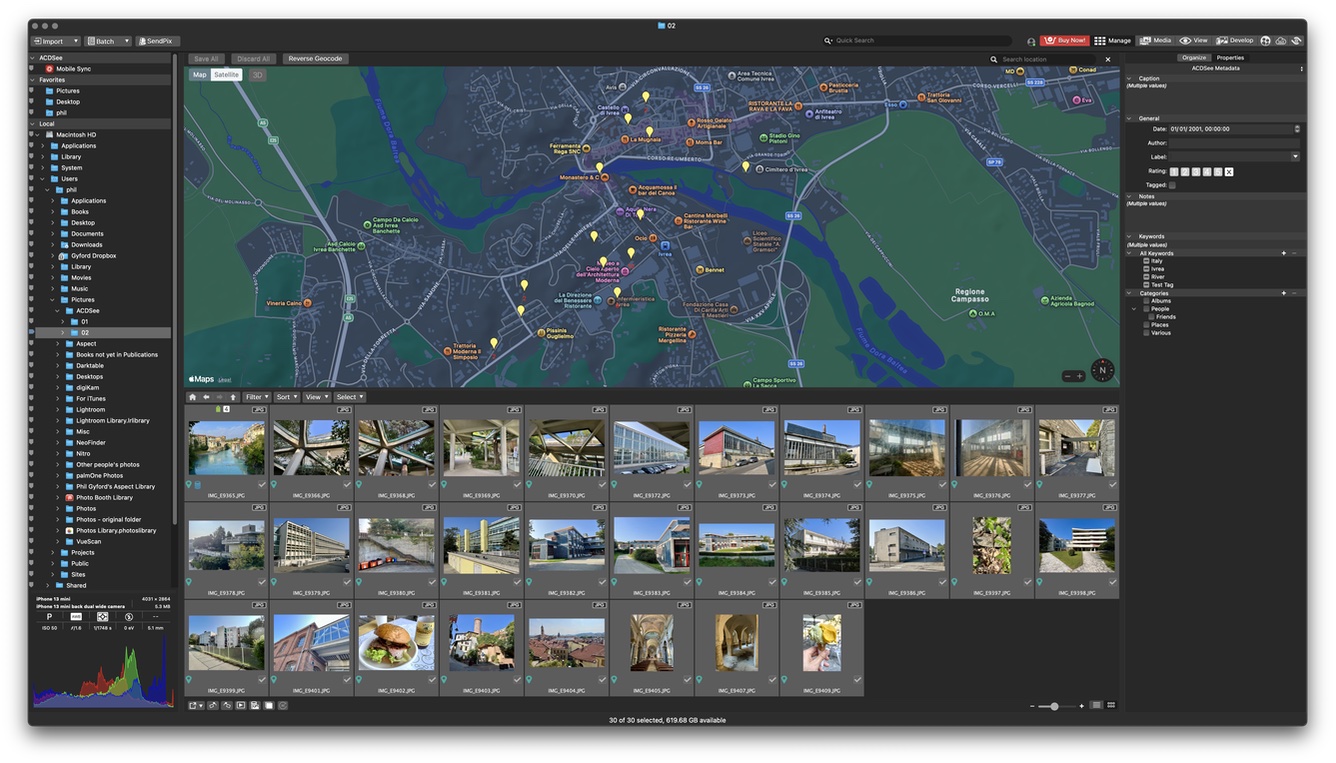The height and width of the screenshot is (763, 1336).
Task: Check the Tagged checkbox
Action: click(x=1172, y=185)
